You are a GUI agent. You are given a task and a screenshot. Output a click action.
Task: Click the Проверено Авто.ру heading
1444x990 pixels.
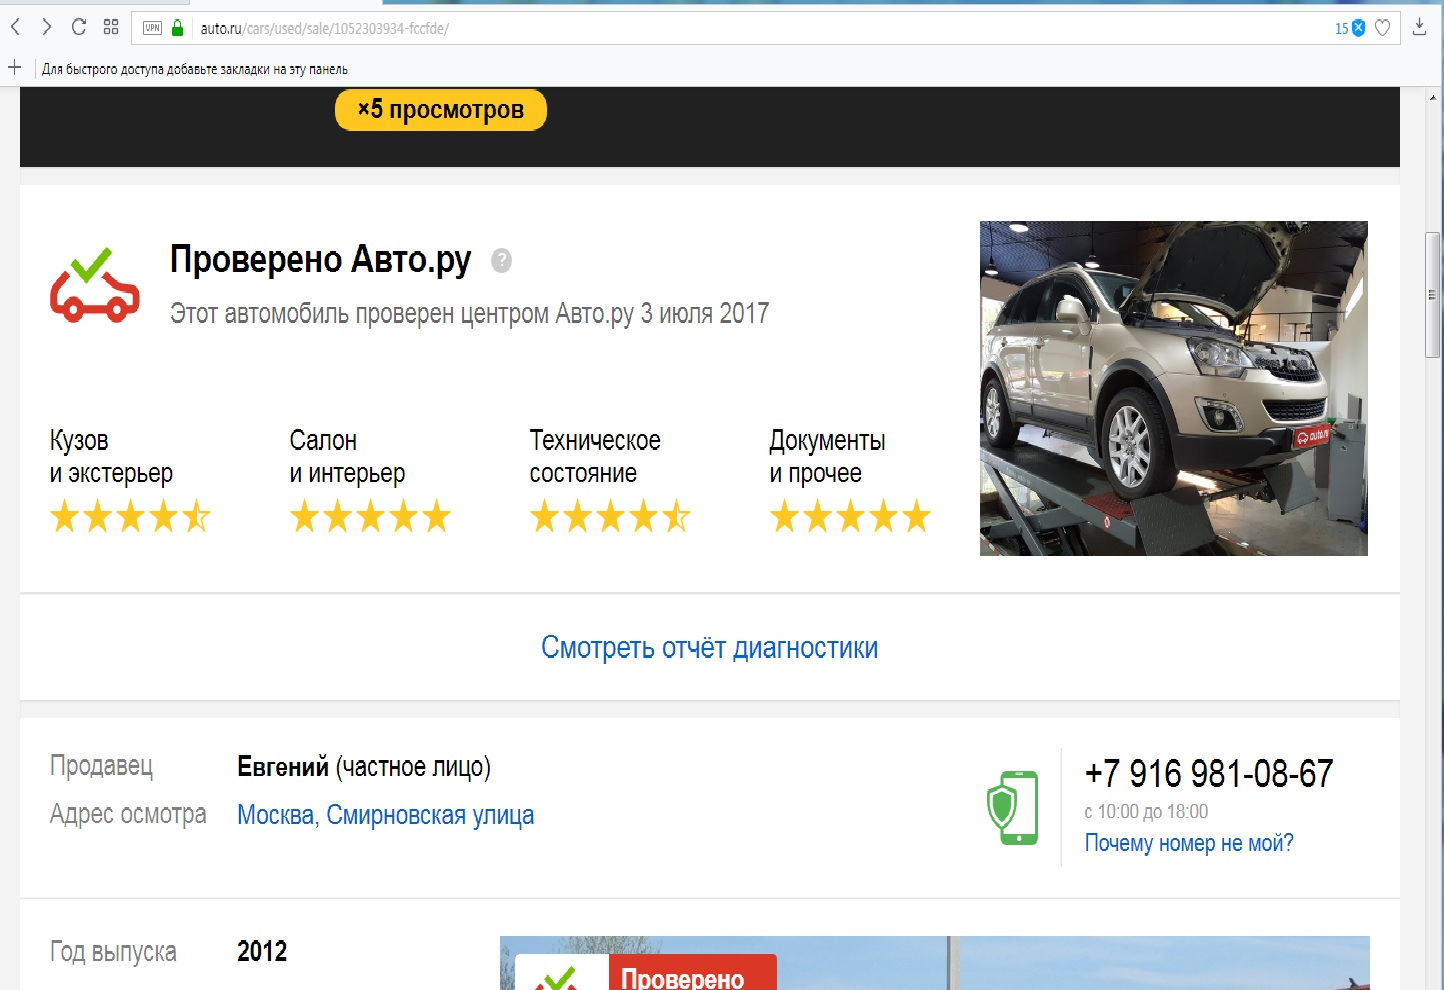320,260
